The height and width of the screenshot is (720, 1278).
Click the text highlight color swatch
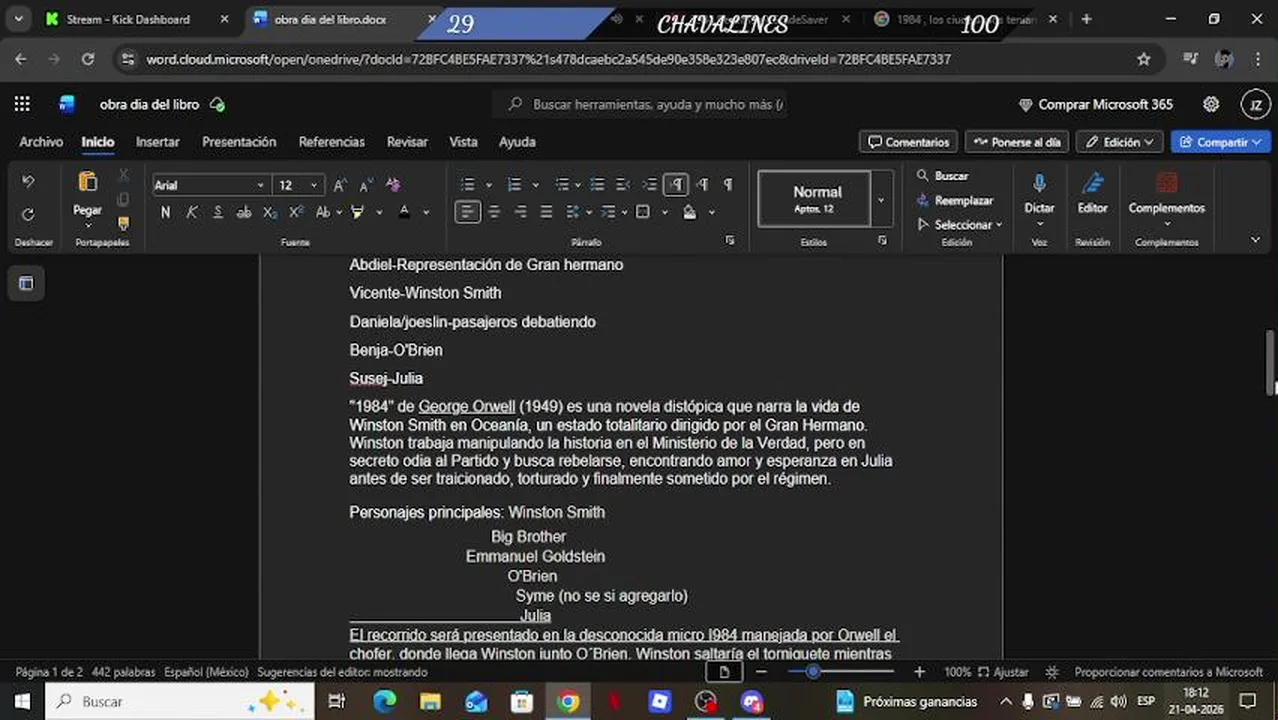(358, 212)
